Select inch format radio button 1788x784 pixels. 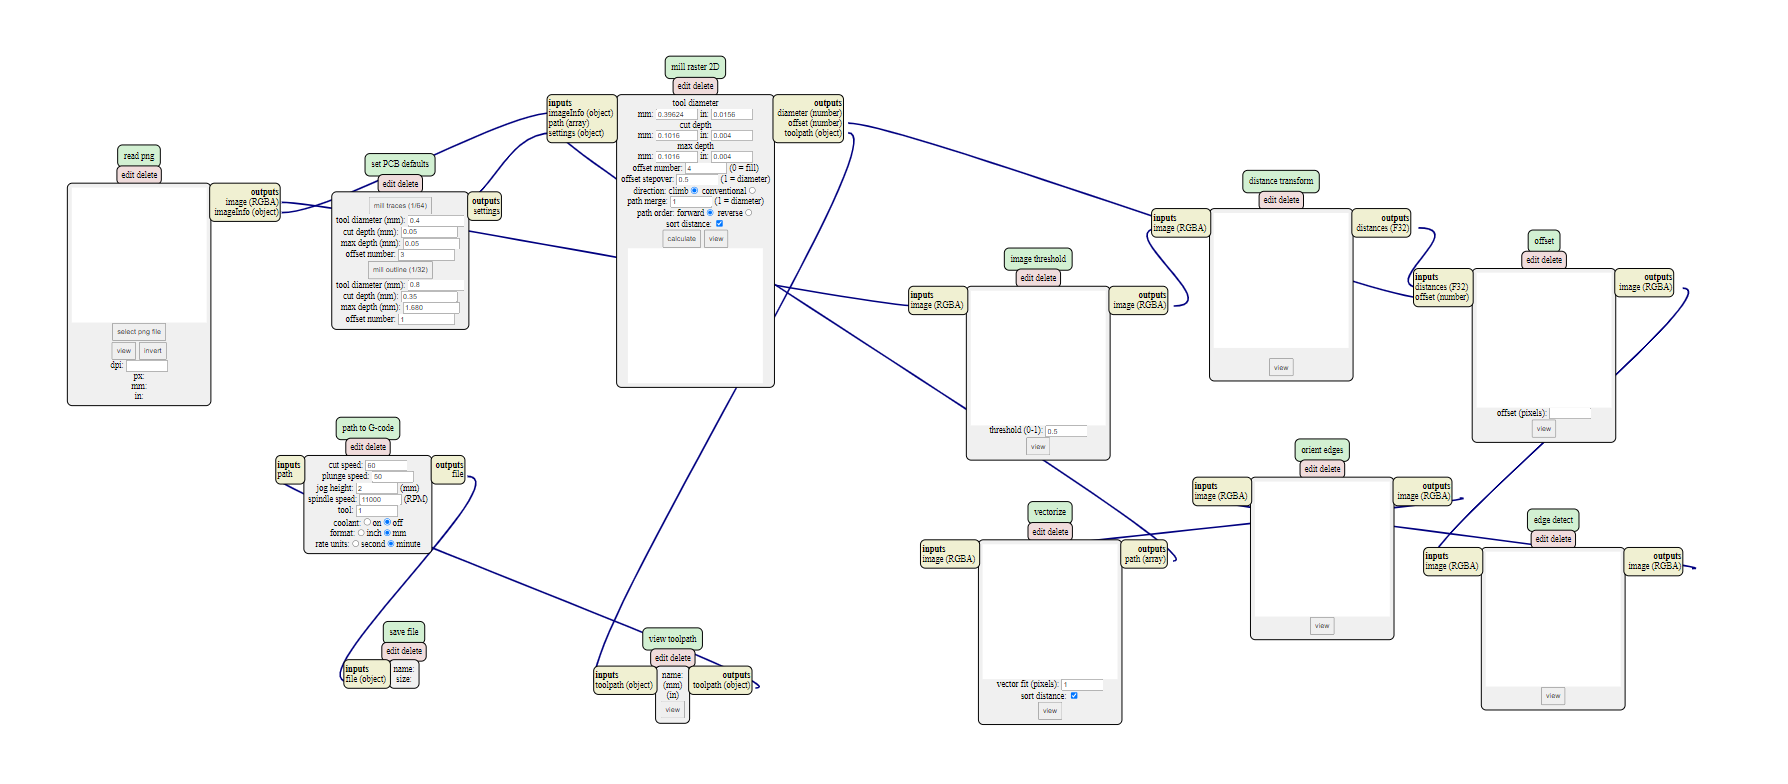(x=361, y=533)
